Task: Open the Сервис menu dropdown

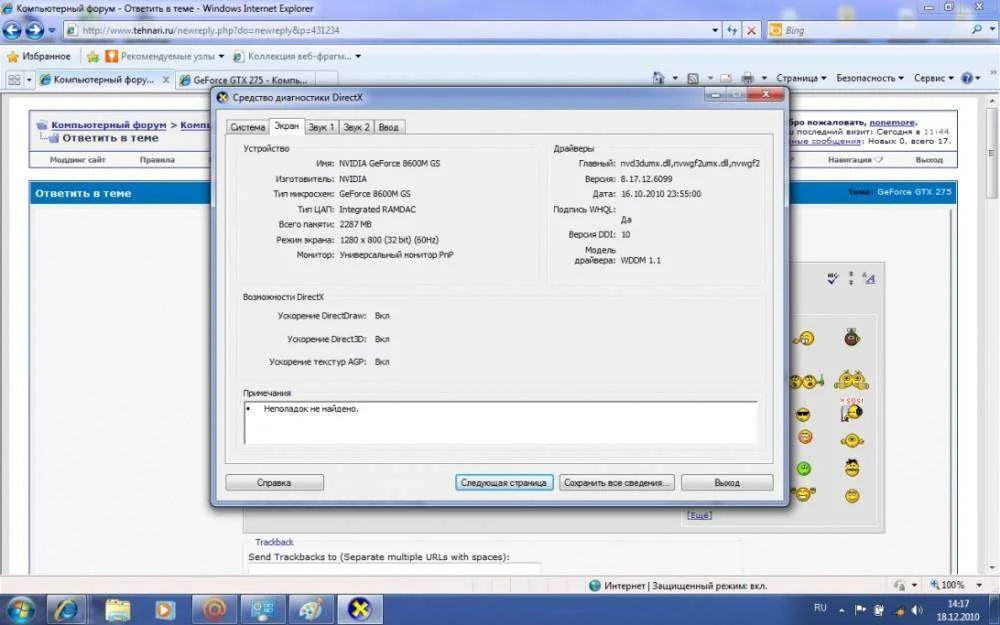Action: click(x=933, y=78)
